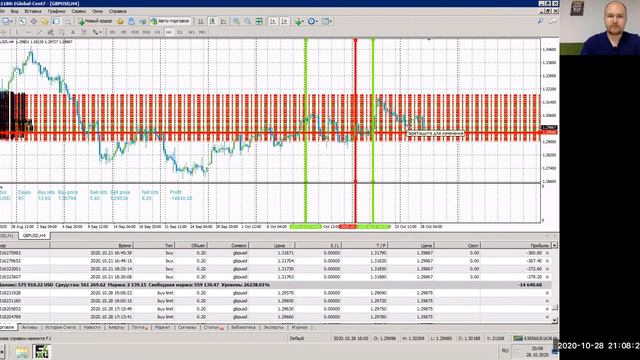The image size is (640, 360).
Task: Close buy order with profit -360.80
Action: [x=547, y=253]
